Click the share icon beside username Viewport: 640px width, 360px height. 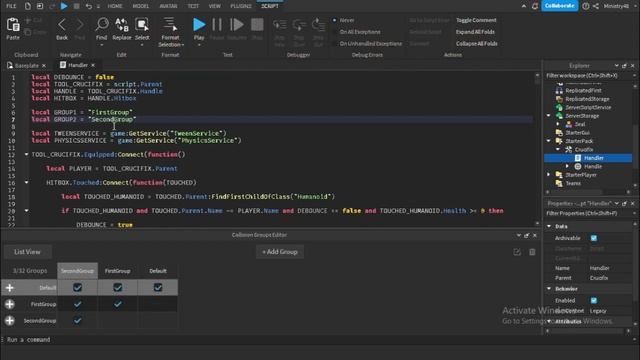[x=596, y=6]
